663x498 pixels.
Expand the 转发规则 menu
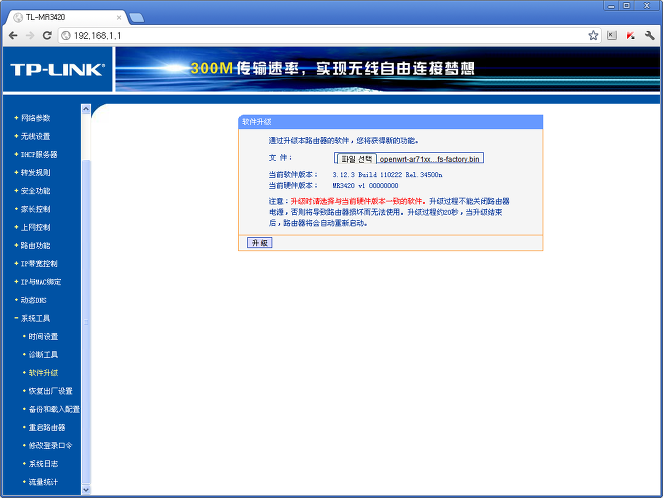tap(36, 172)
